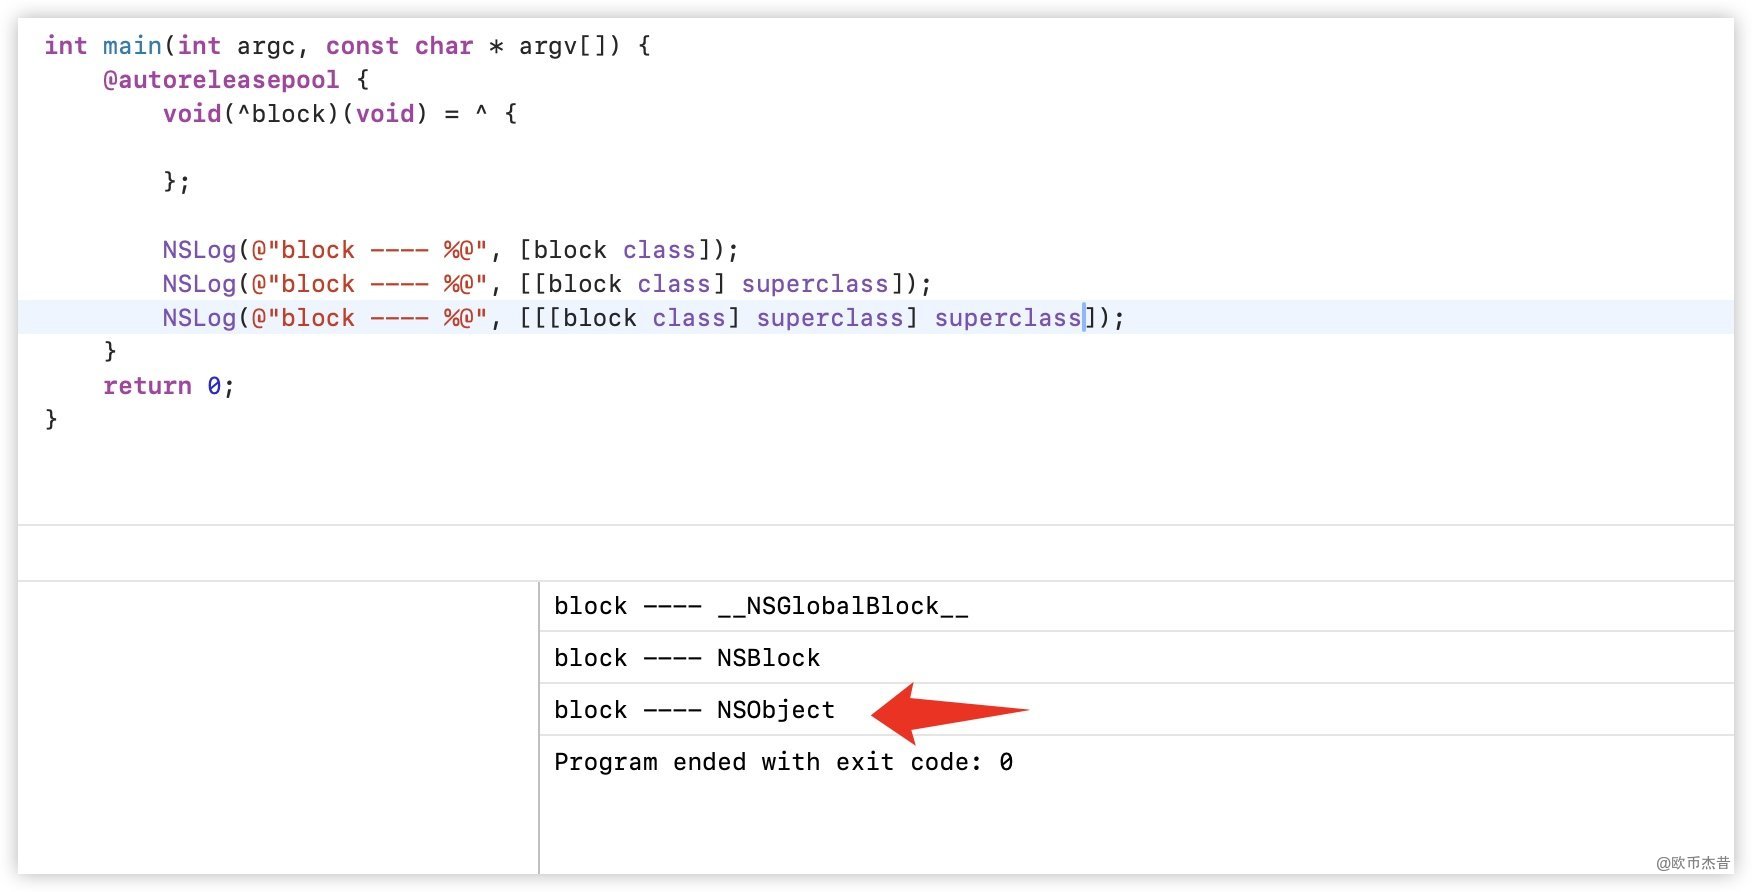Viewport: 1752px width, 892px height.
Task: Click the argc parameter
Action: [266, 46]
